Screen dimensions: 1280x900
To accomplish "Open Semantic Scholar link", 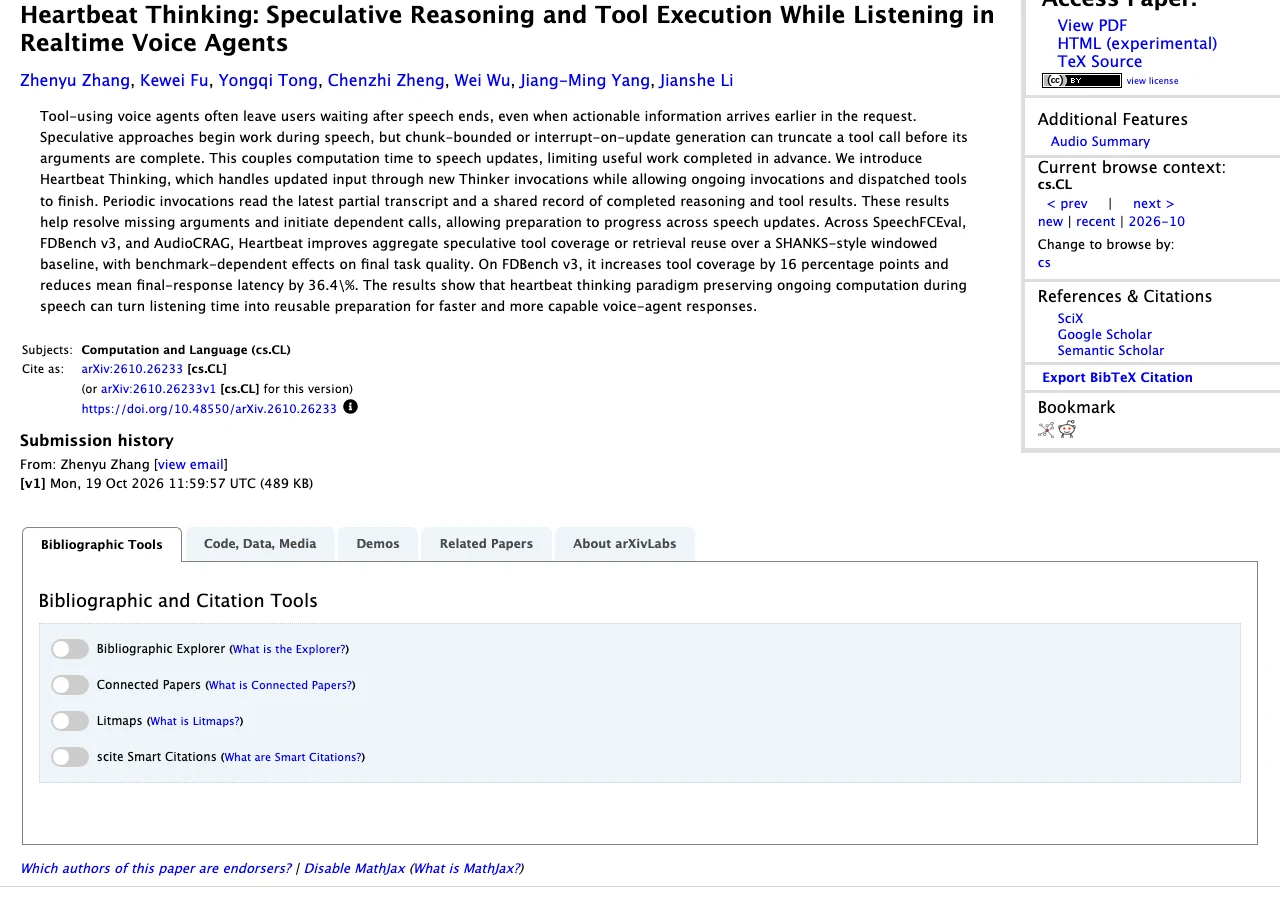I will pos(1111,351).
